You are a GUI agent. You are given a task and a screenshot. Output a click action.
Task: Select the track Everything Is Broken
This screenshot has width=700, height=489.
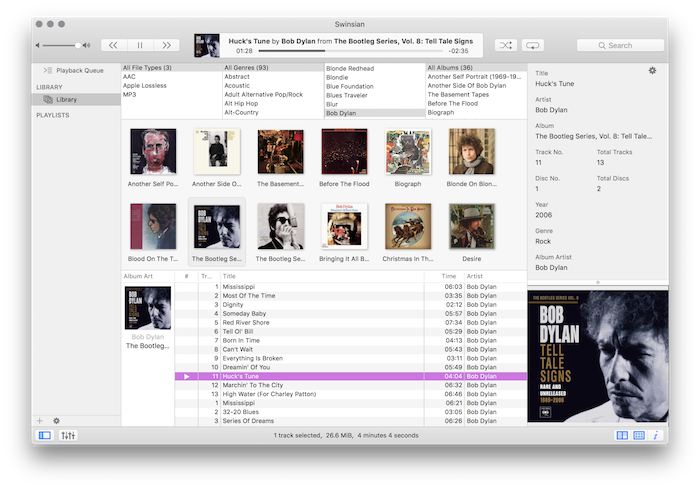pos(351,358)
